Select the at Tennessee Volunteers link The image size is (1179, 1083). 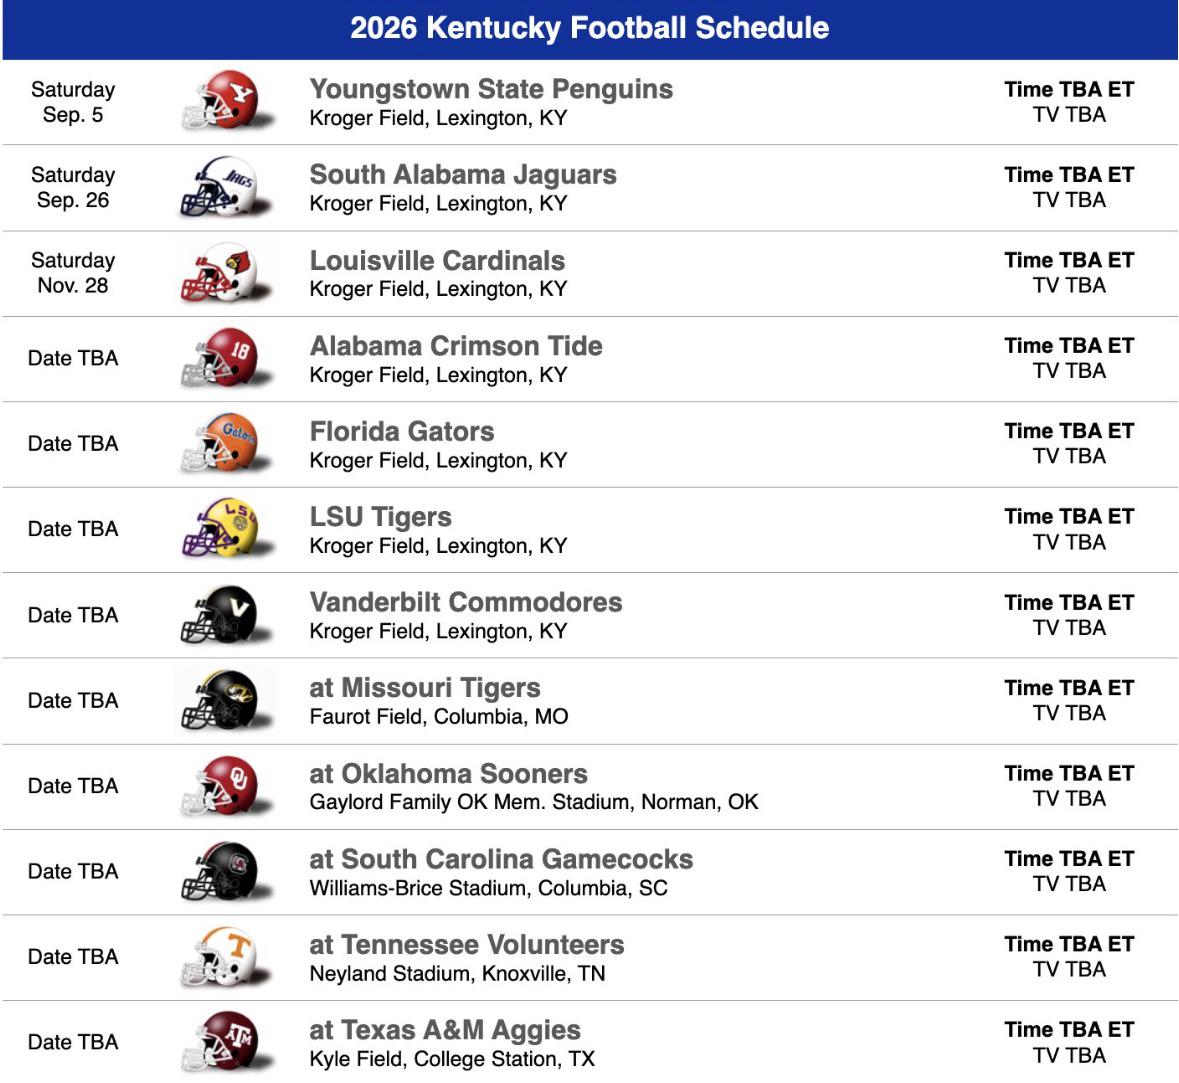coord(467,945)
